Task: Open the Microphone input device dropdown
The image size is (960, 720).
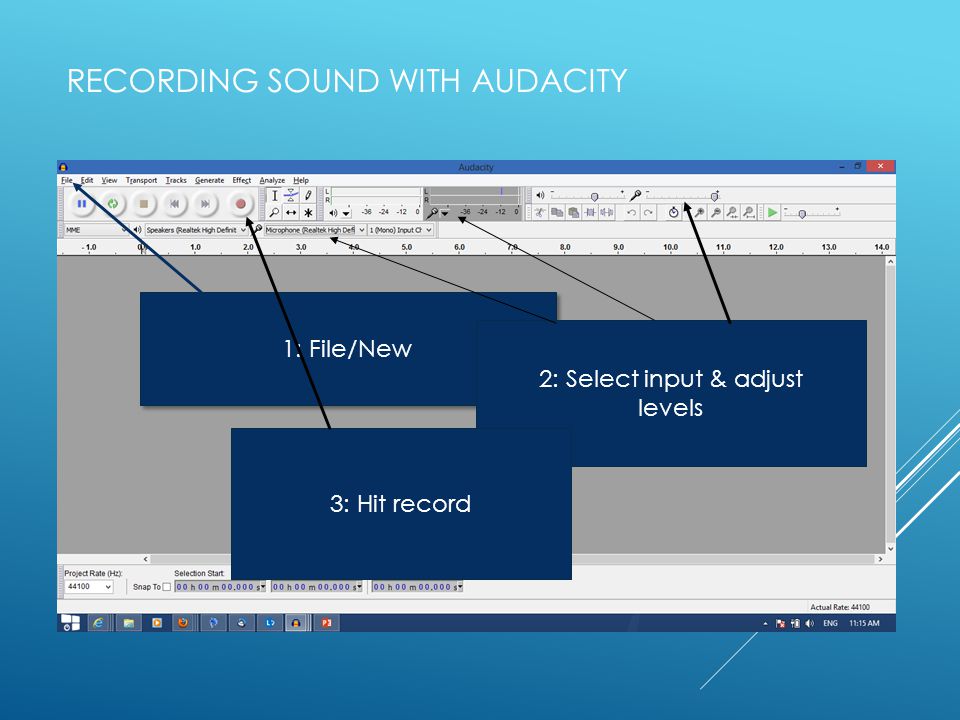Action: pos(315,230)
